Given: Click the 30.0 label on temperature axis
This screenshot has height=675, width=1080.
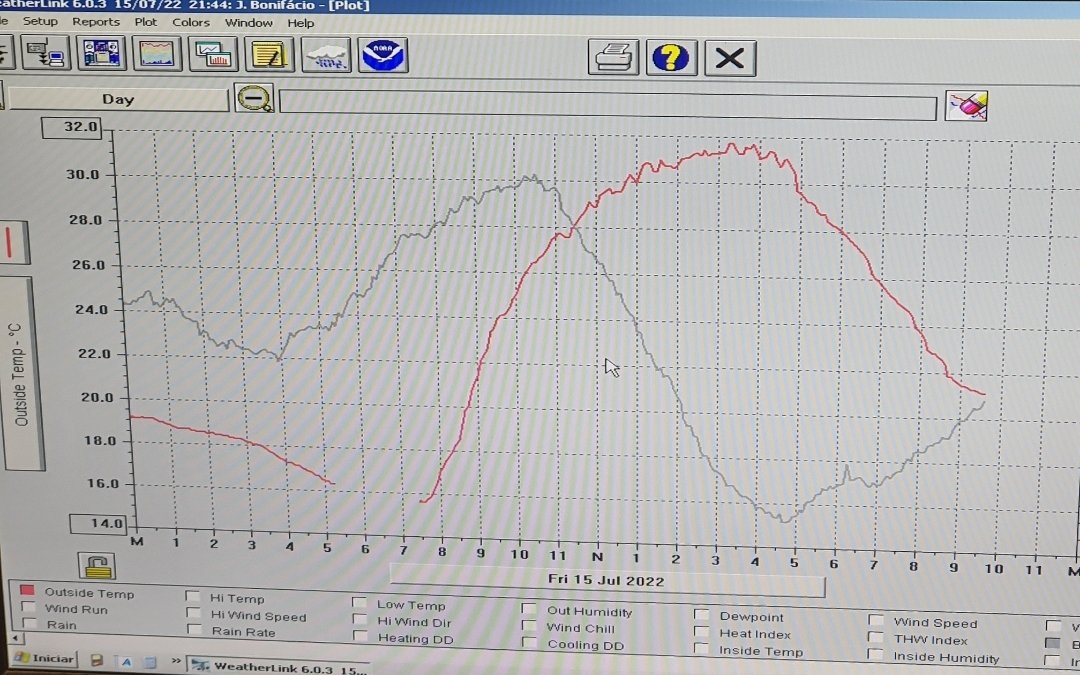Looking at the screenshot, I should 83,175.
